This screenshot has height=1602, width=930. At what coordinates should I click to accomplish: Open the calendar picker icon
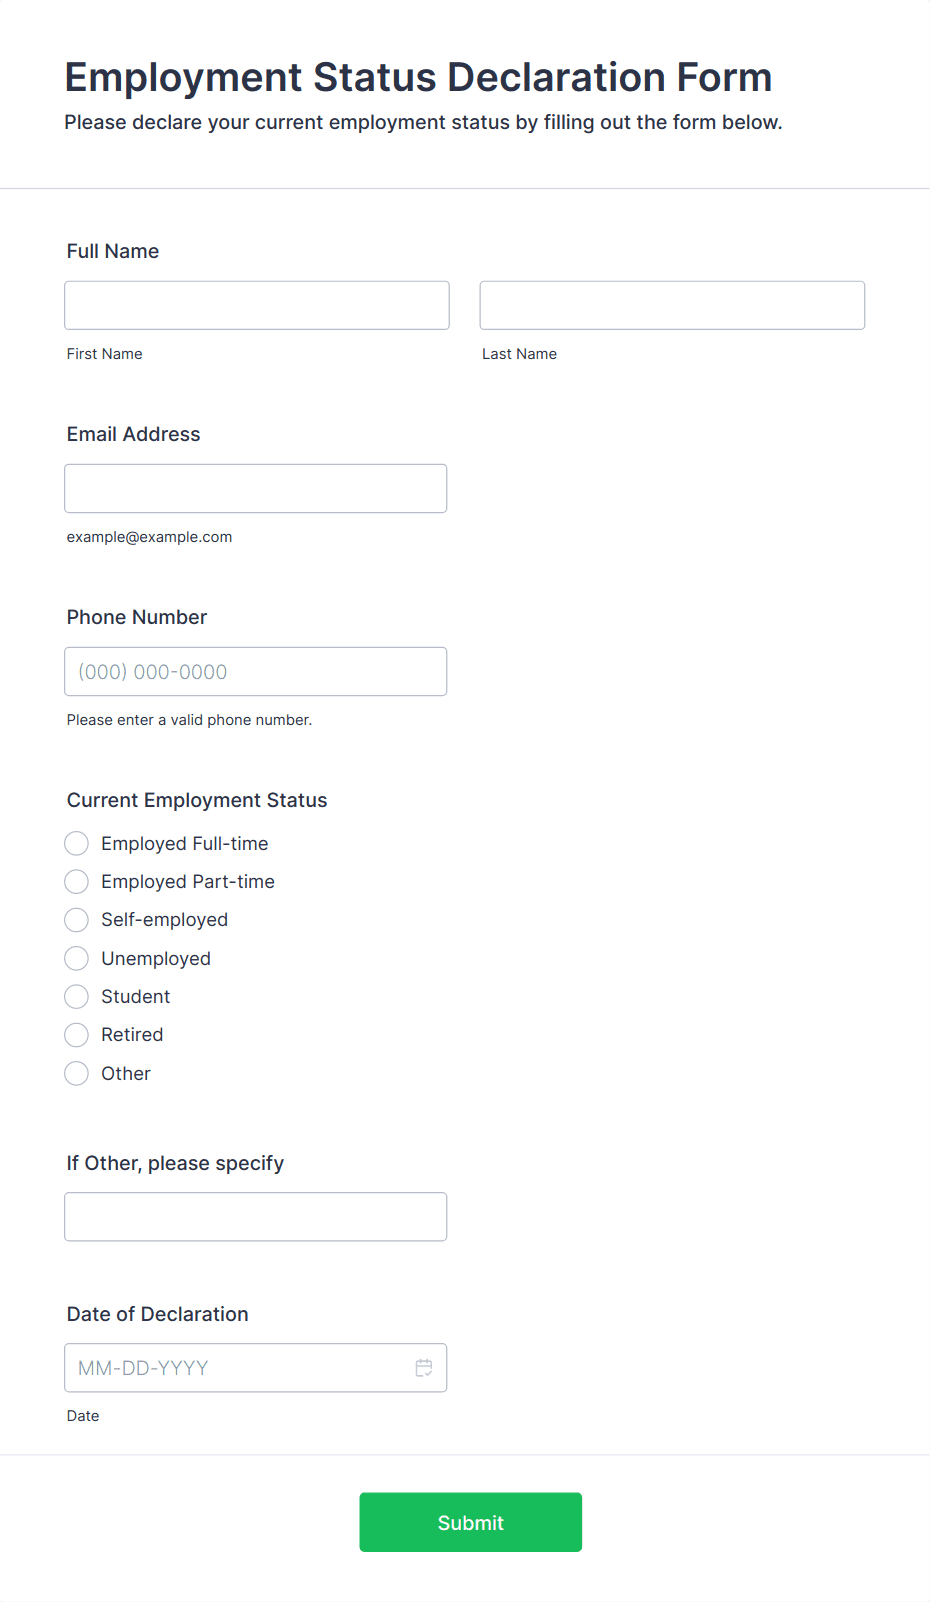point(424,1368)
